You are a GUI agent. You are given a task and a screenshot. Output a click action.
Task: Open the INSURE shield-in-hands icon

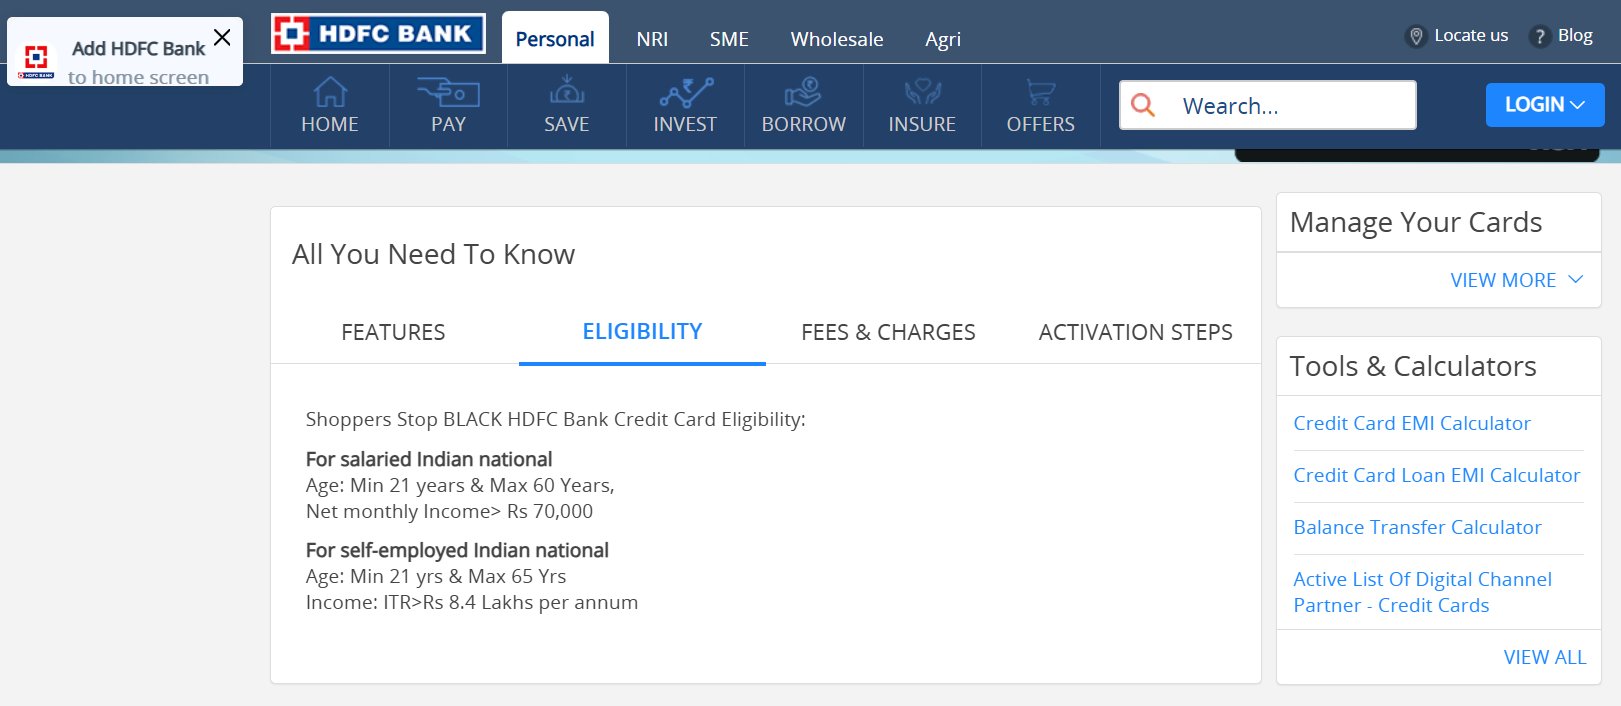922,92
